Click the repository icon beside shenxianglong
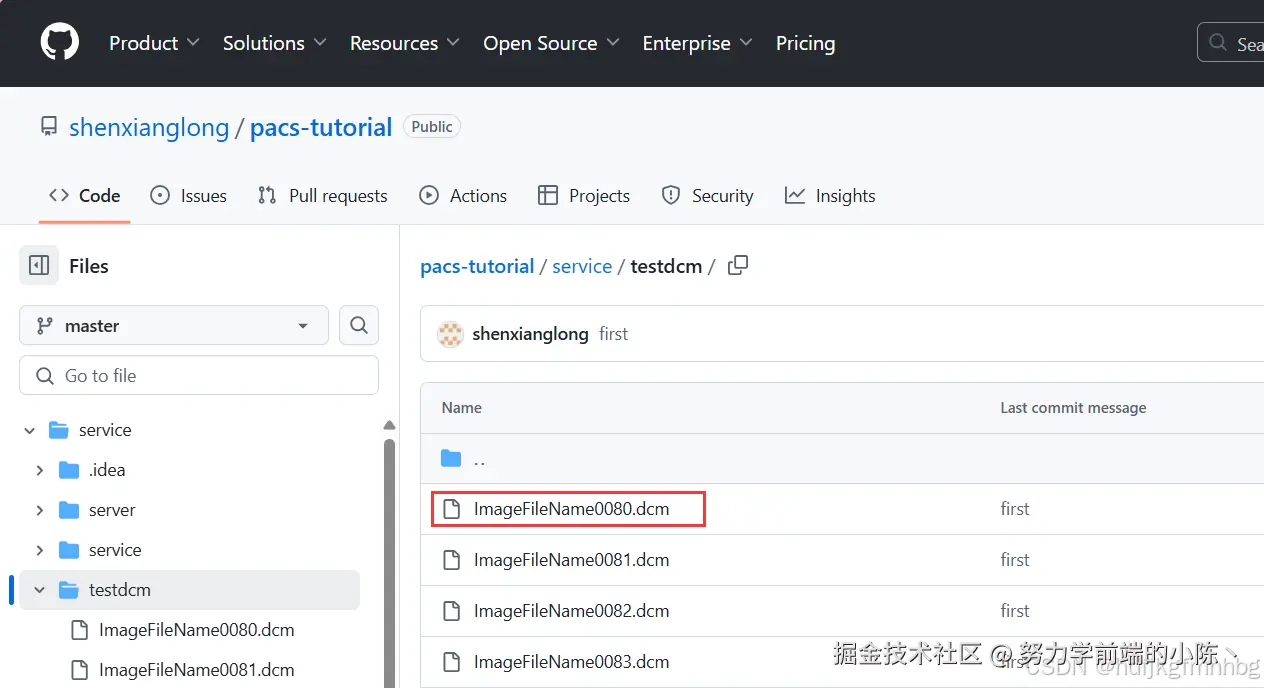1264x688 pixels. click(49, 127)
